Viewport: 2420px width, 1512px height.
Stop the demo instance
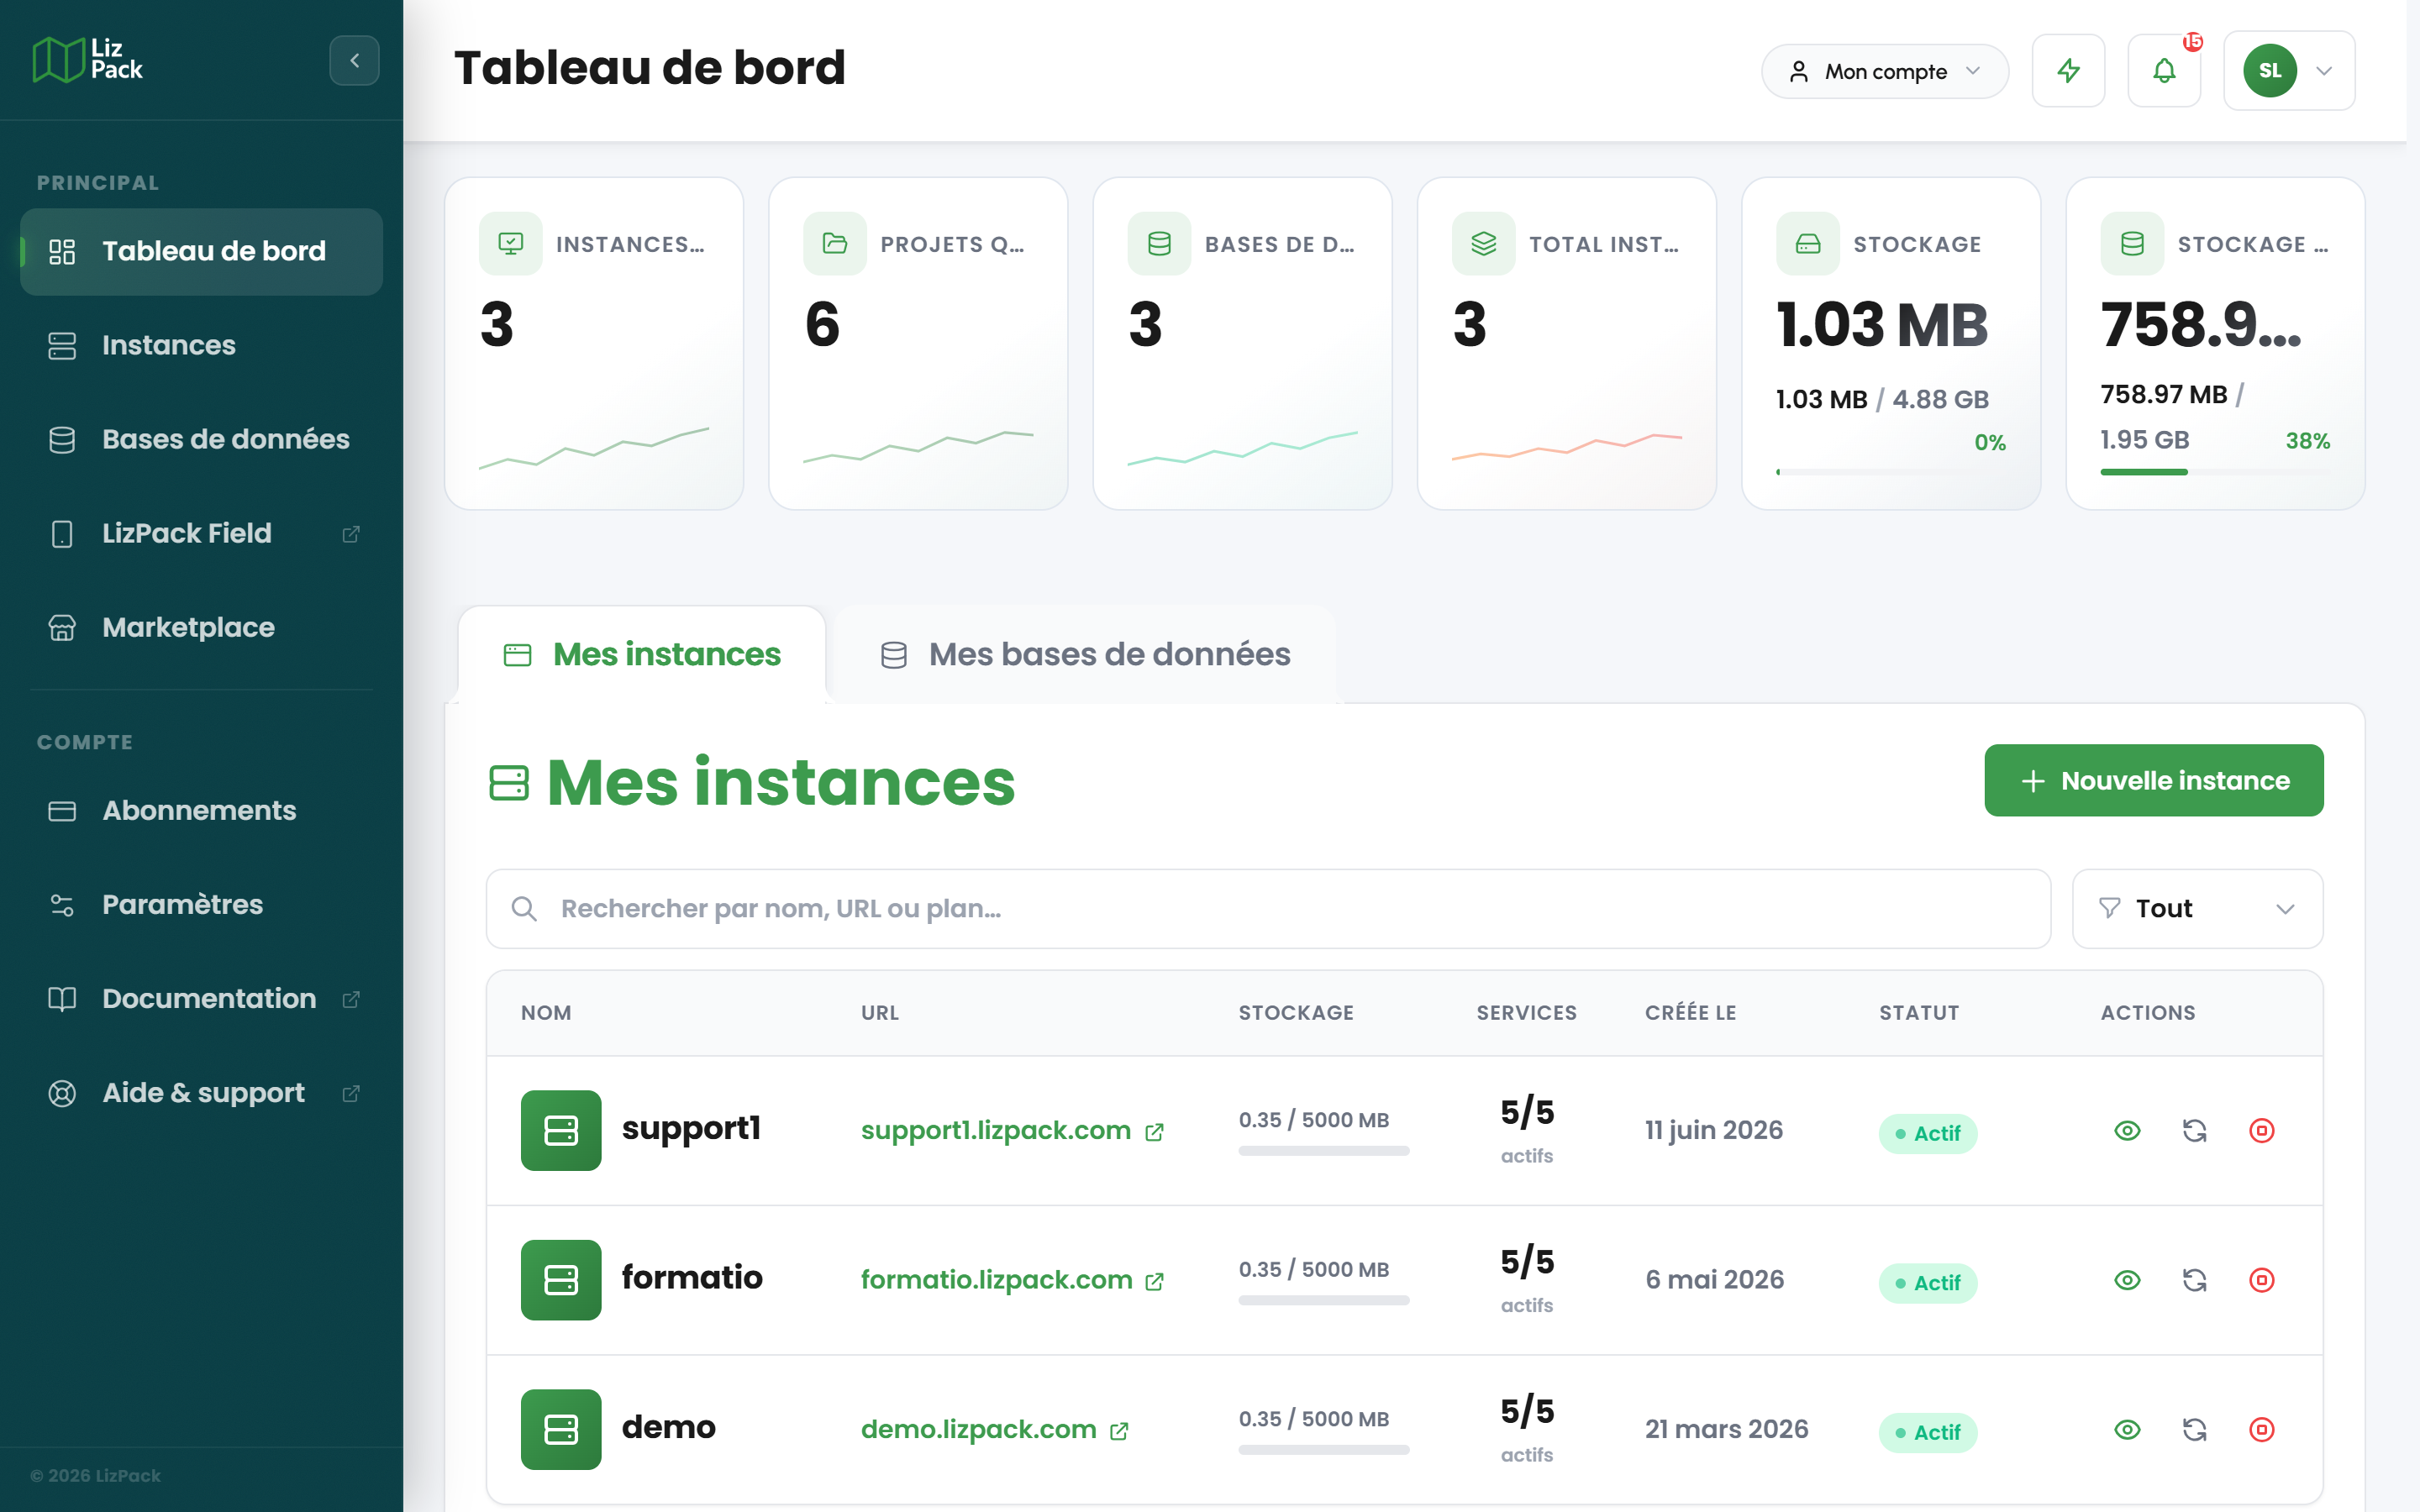[x=2261, y=1429]
